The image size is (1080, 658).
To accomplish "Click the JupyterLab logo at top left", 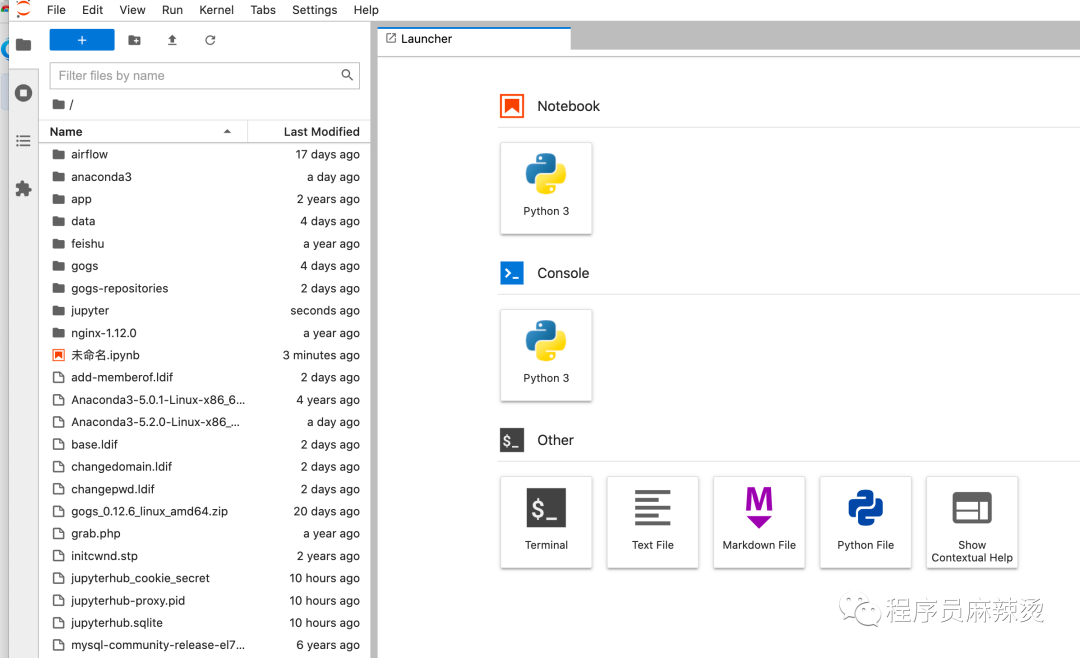I will pos(23,9).
